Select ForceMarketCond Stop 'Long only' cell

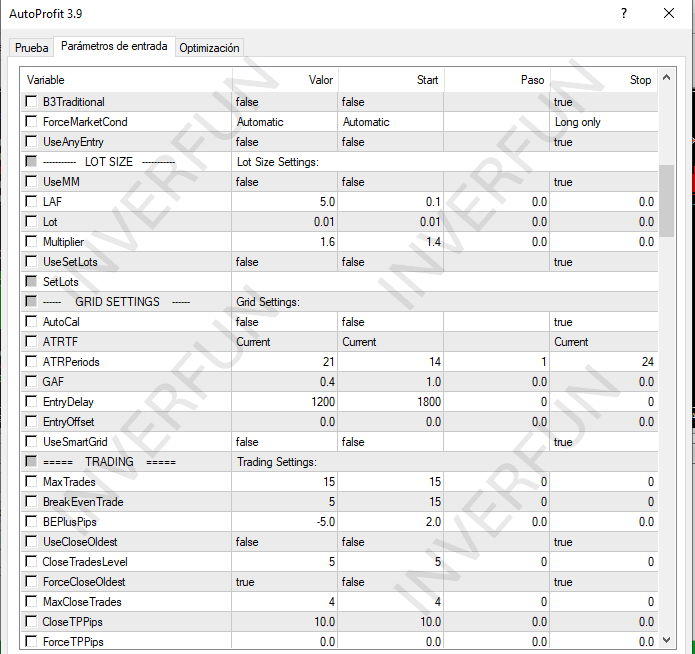pyautogui.click(x=604, y=122)
